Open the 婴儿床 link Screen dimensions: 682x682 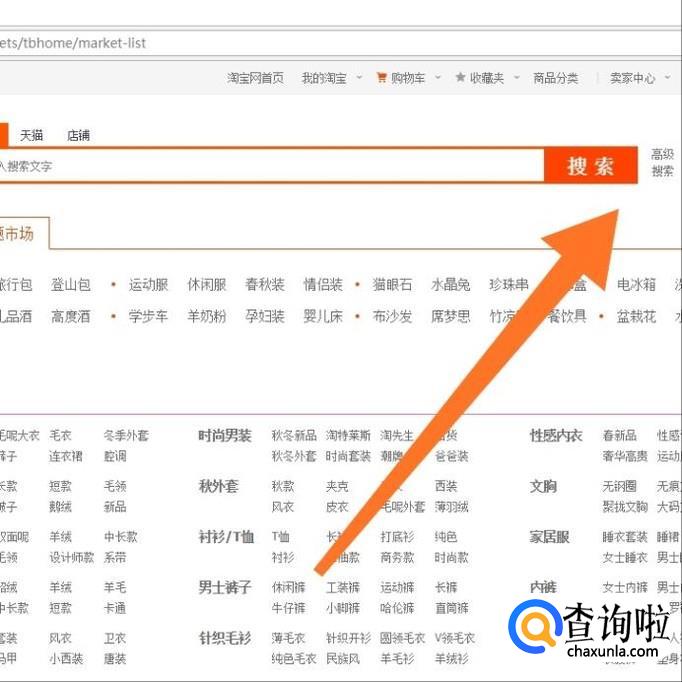[323, 316]
